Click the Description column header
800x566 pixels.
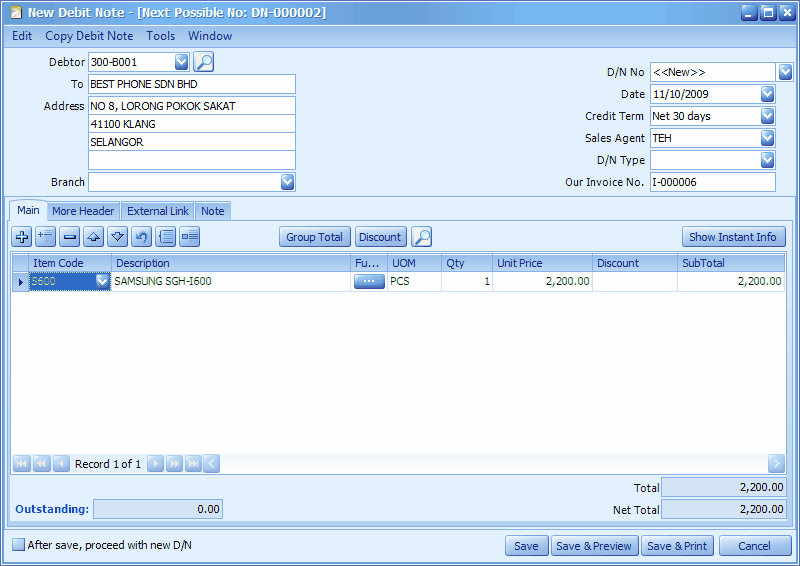point(231,263)
